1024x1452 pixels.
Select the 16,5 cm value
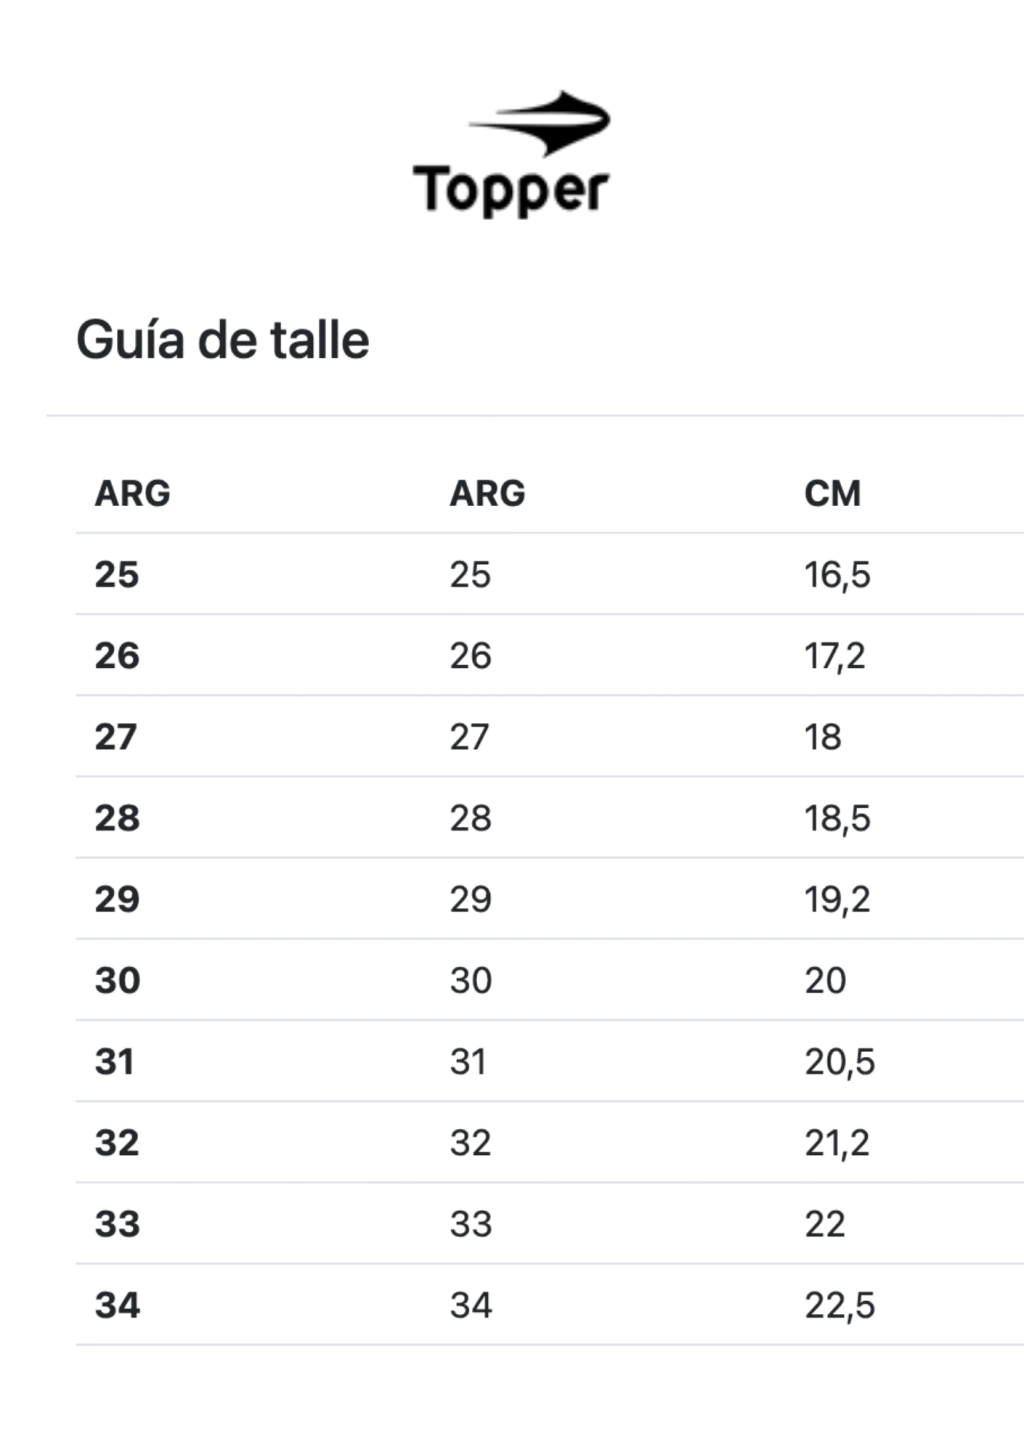[x=837, y=574]
